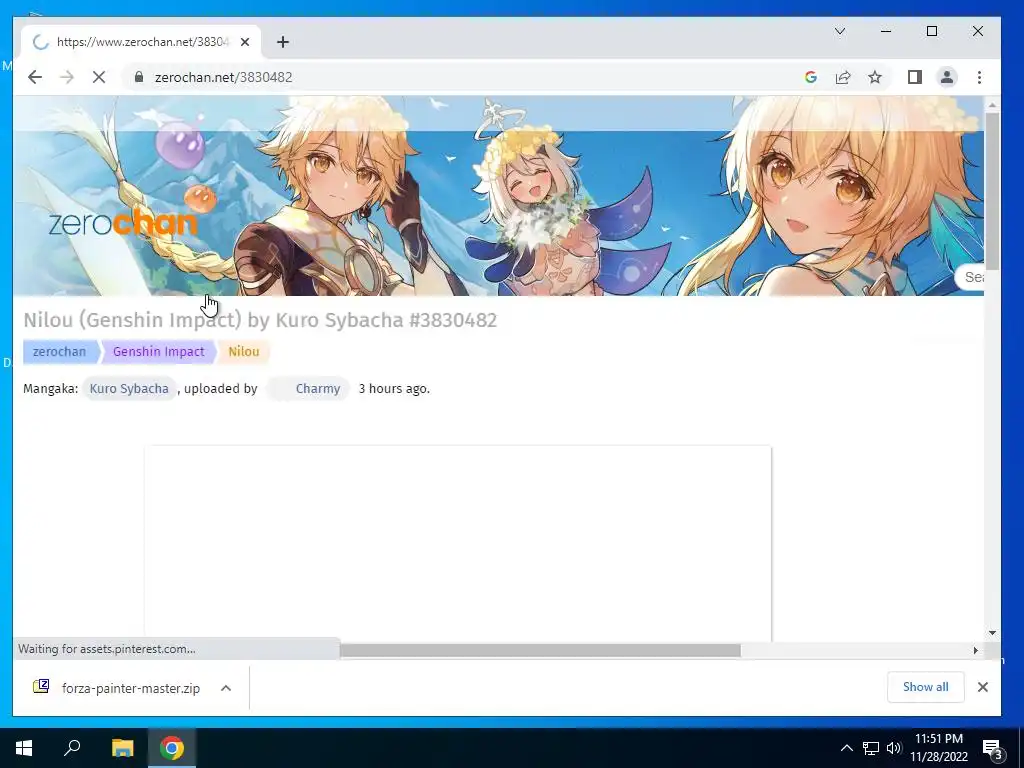The image size is (1024, 768).
Task: Click Show all downloads button
Action: point(925,687)
